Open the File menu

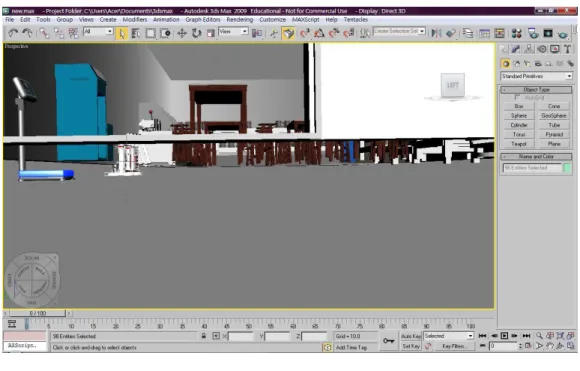pos(10,20)
